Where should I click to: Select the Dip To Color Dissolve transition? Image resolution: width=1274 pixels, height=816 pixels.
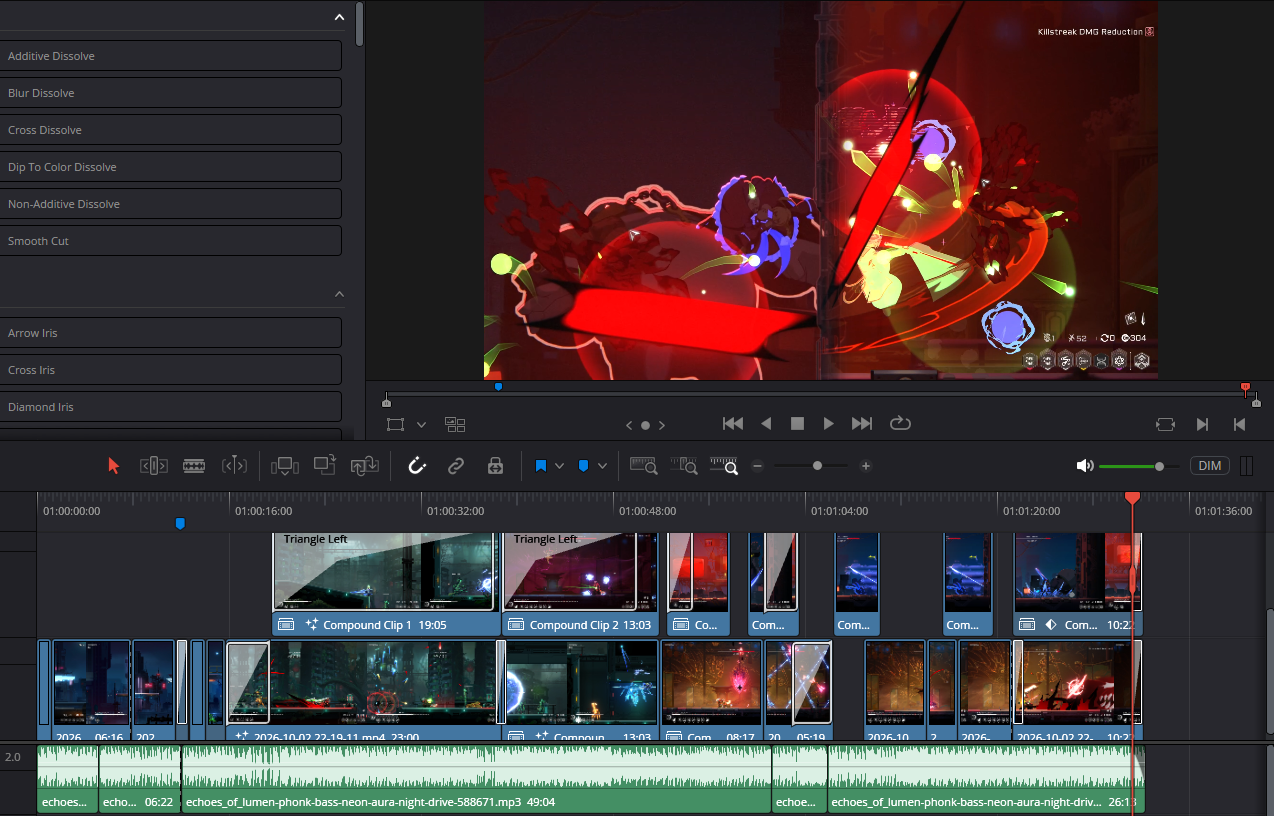point(171,167)
